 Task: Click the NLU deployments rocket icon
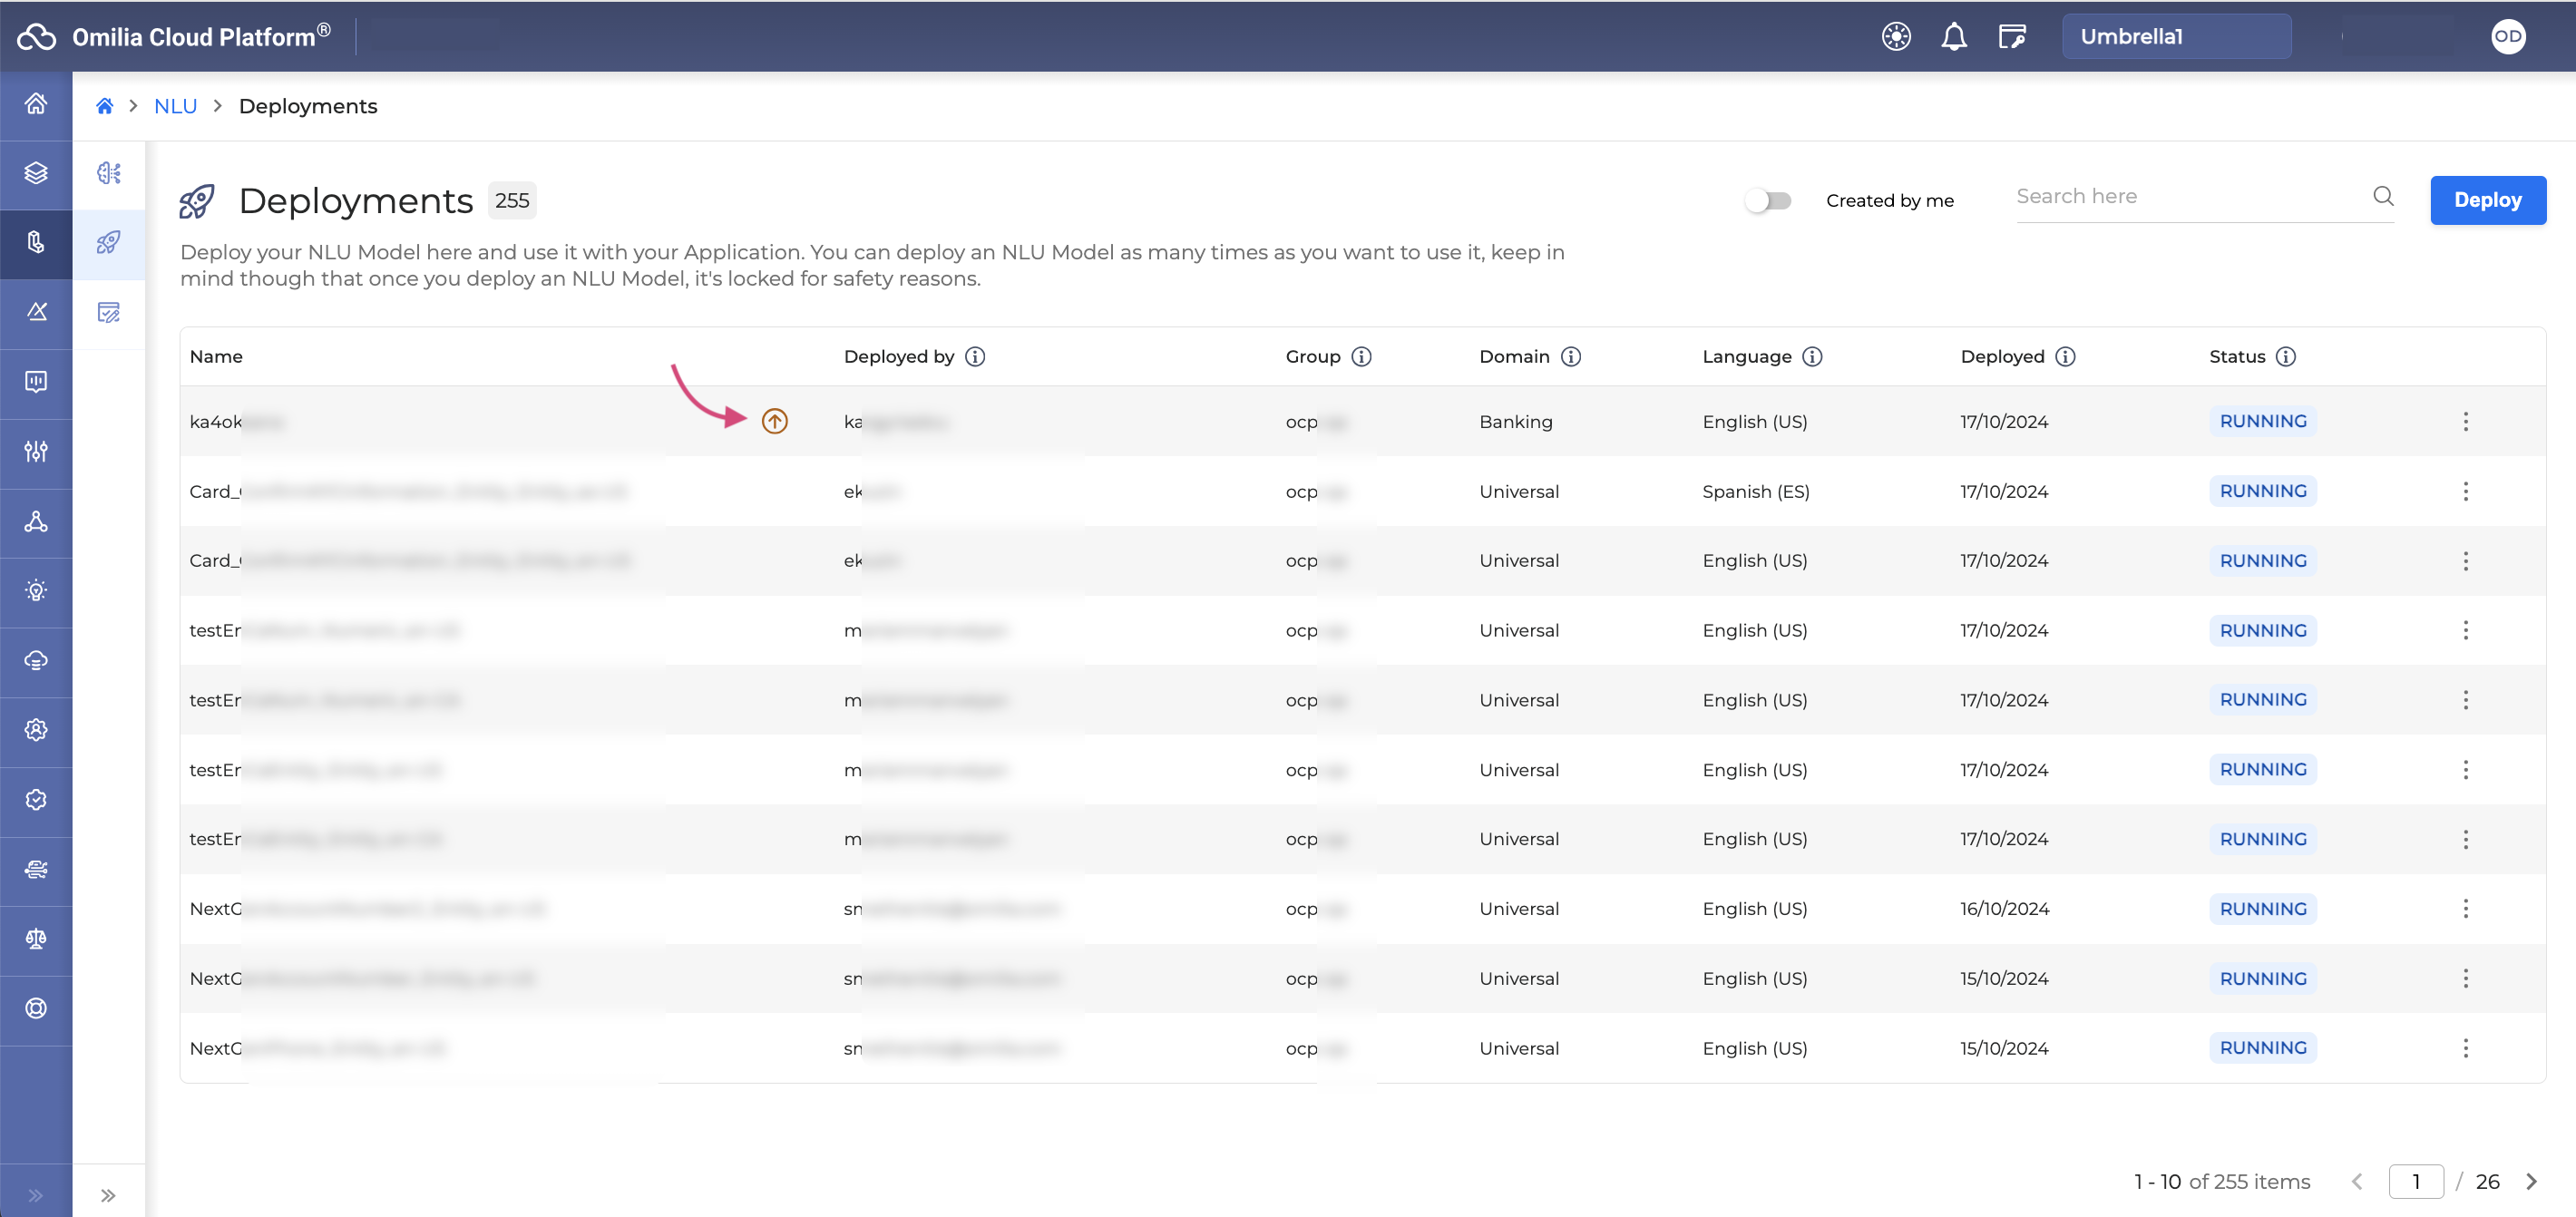(x=107, y=241)
